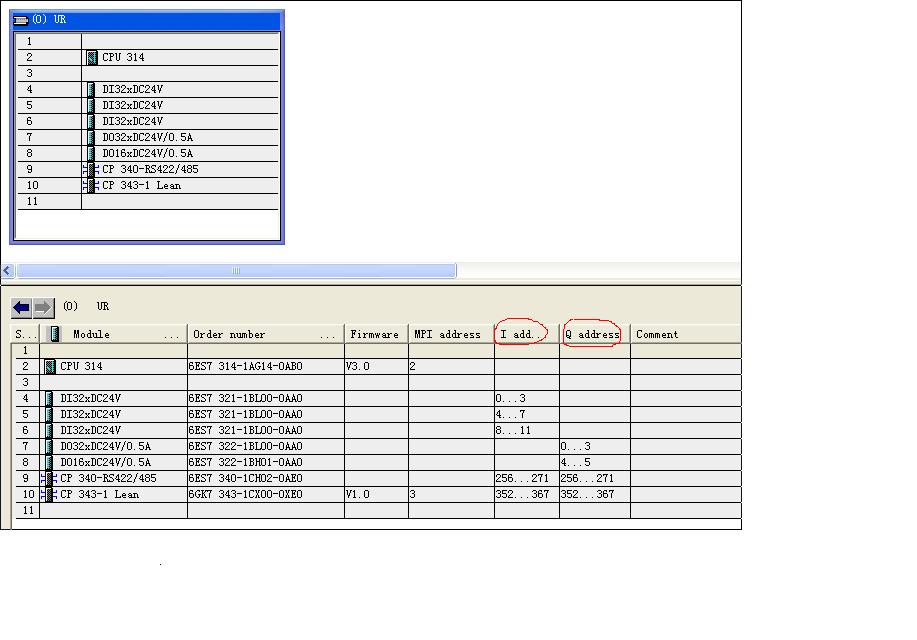This screenshot has height=640, width=917.
Task: Click order number 6ES7 322-1BL00-0AA0
Action: (x=246, y=446)
